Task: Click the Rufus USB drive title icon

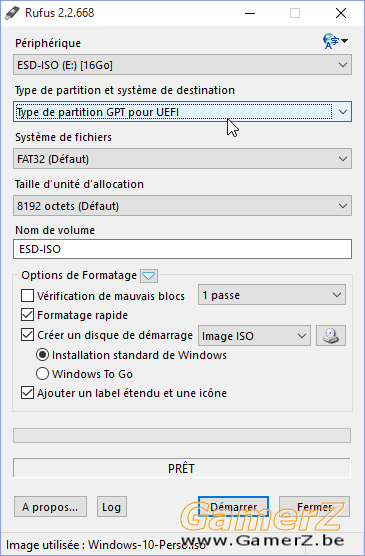Action: [x=12, y=13]
